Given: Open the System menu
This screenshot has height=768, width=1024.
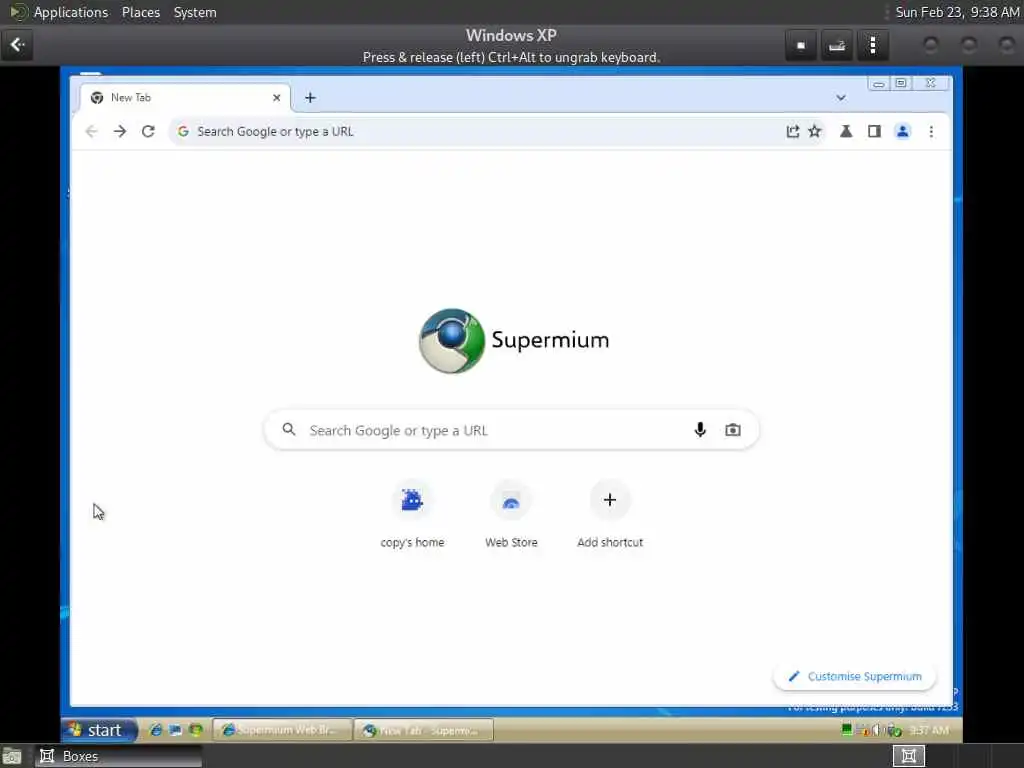Looking at the screenshot, I should click(x=195, y=12).
